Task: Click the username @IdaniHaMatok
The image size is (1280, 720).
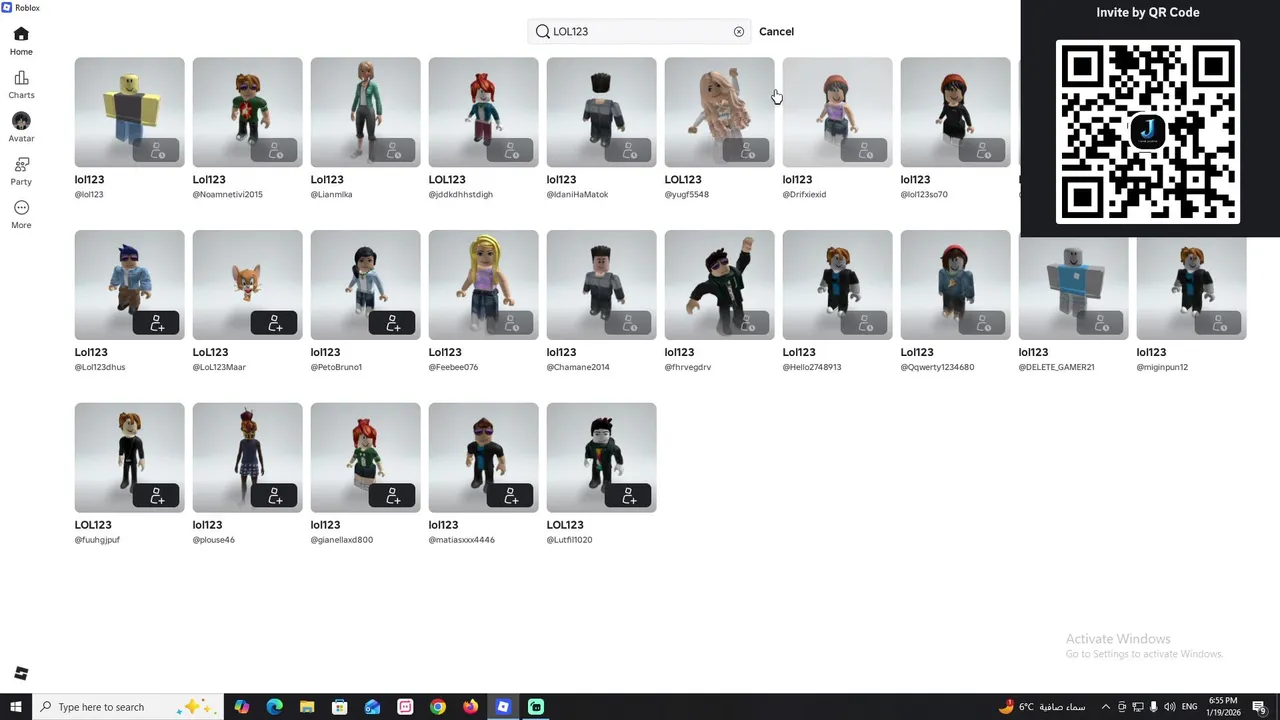Action: click(x=577, y=194)
